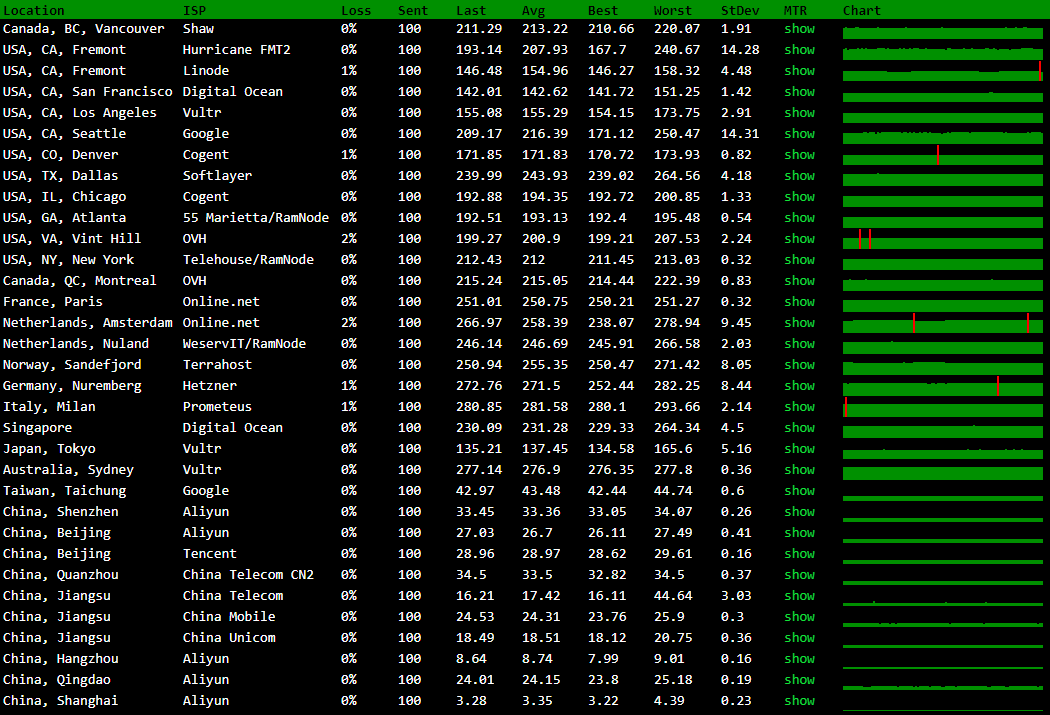
Task: Select '2%' loss value for Amsterdam
Action: coord(349,323)
